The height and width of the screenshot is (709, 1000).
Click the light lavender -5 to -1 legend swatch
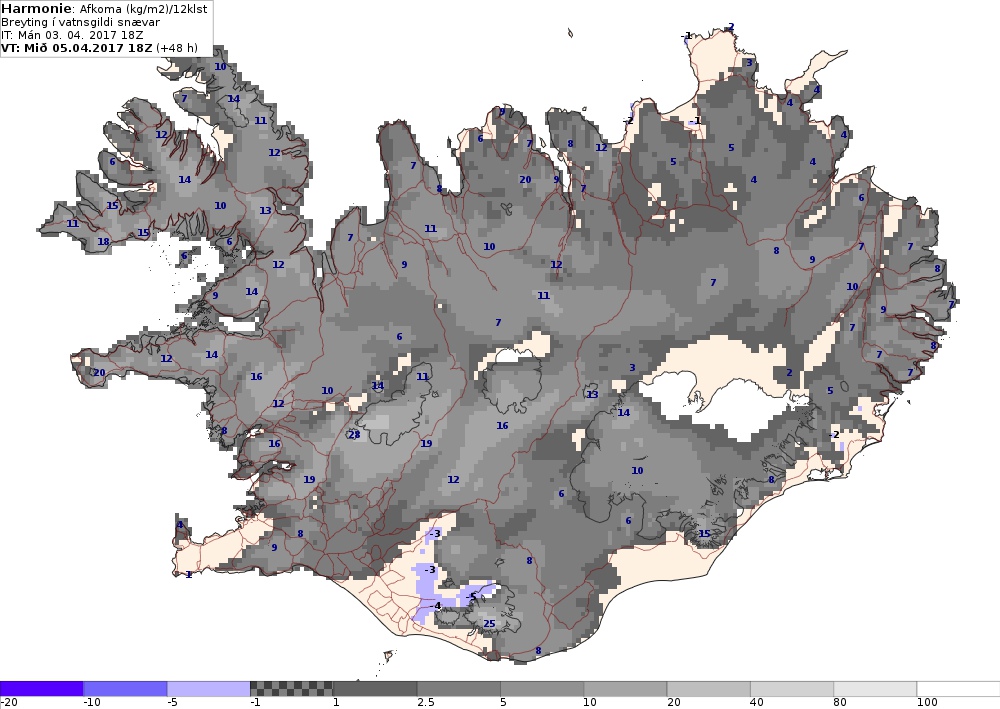click(209, 689)
